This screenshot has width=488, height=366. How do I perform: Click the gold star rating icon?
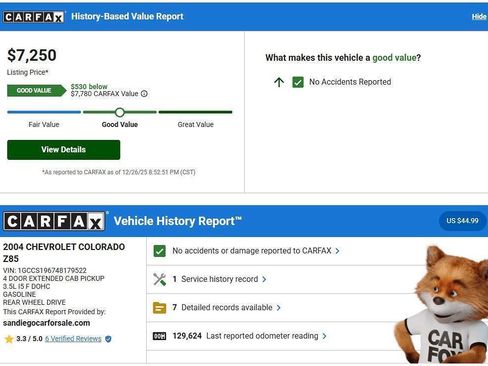(9, 339)
